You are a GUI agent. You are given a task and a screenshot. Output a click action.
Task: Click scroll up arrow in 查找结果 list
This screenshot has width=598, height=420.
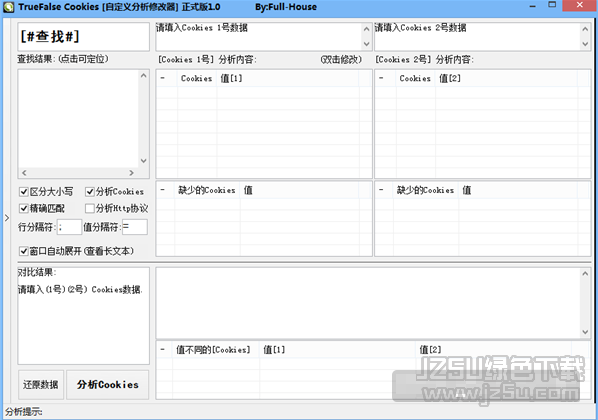(143, 76)
